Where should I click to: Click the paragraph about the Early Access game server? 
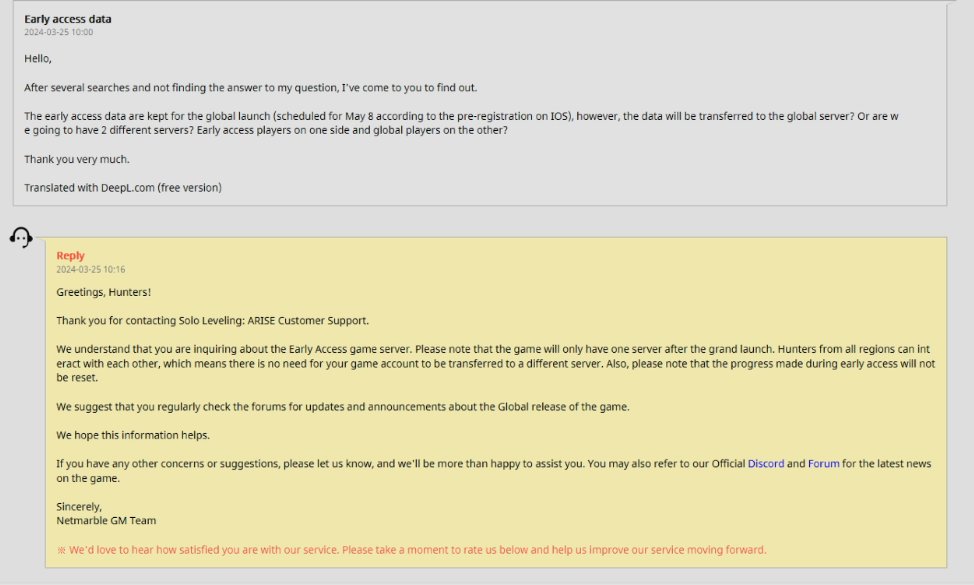click(x=496, y=363)
